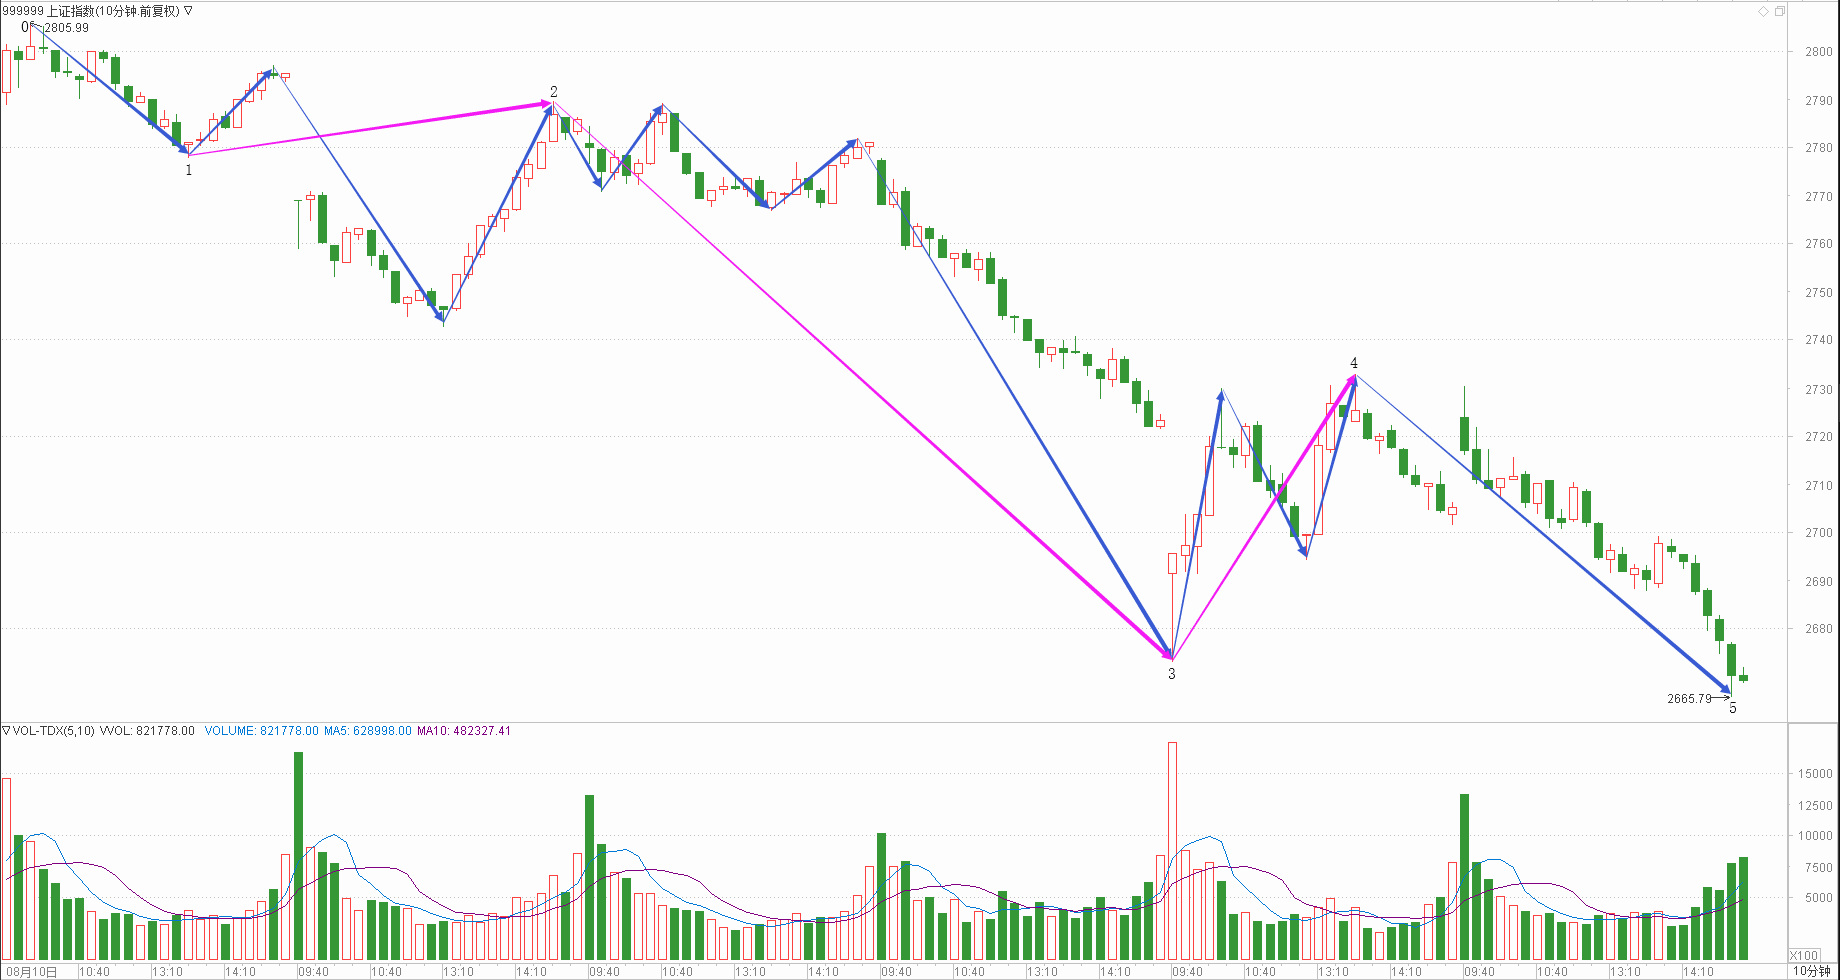Viewport: 1840px width, 980px height.
Task: Select wave point label 3 at the low
Action: point(1172,674)
